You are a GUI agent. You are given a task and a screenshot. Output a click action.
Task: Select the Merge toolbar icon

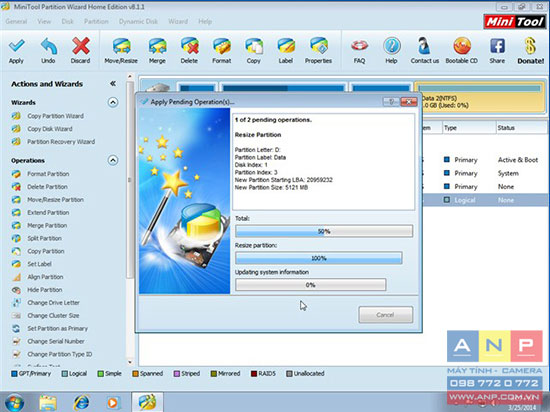coord(157,46)
